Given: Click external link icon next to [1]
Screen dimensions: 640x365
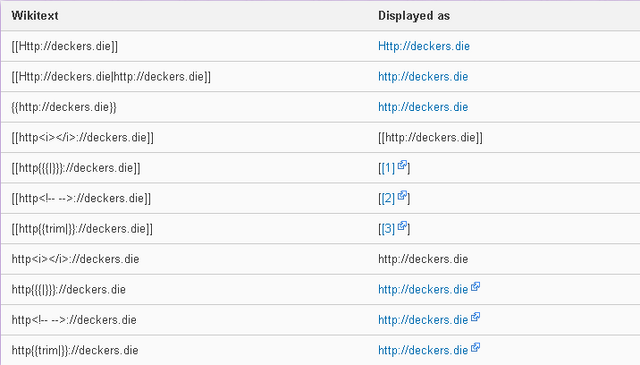Looking at the screenshot, I should (402, 165).
